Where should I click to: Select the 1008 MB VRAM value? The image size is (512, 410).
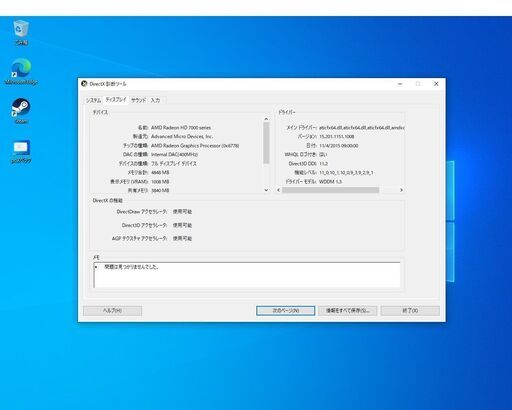tap(160, 182)
